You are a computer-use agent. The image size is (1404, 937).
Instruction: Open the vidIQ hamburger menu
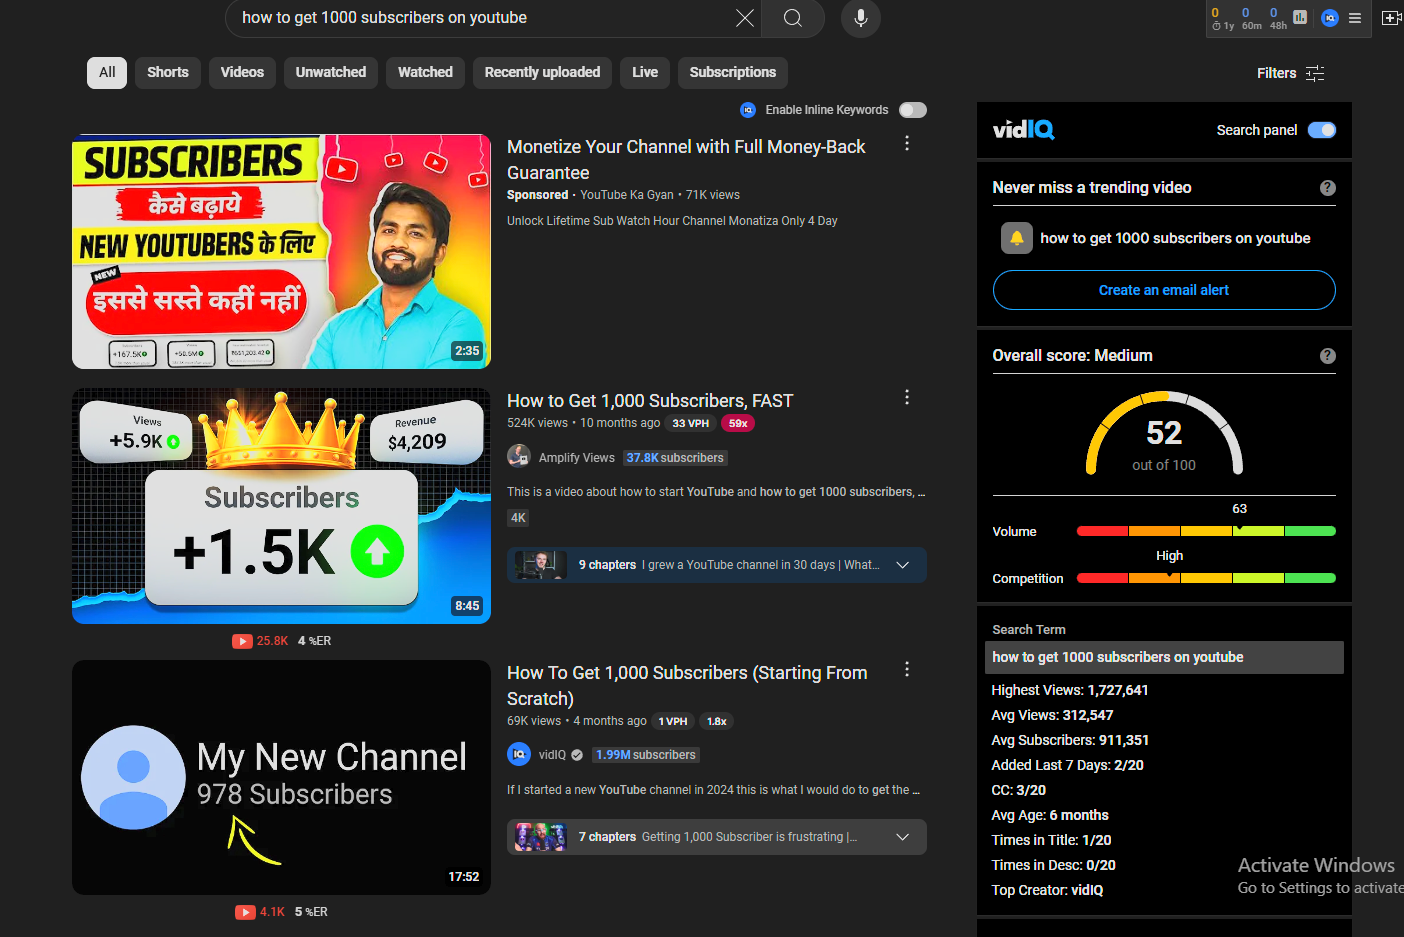pos(1355,18)
